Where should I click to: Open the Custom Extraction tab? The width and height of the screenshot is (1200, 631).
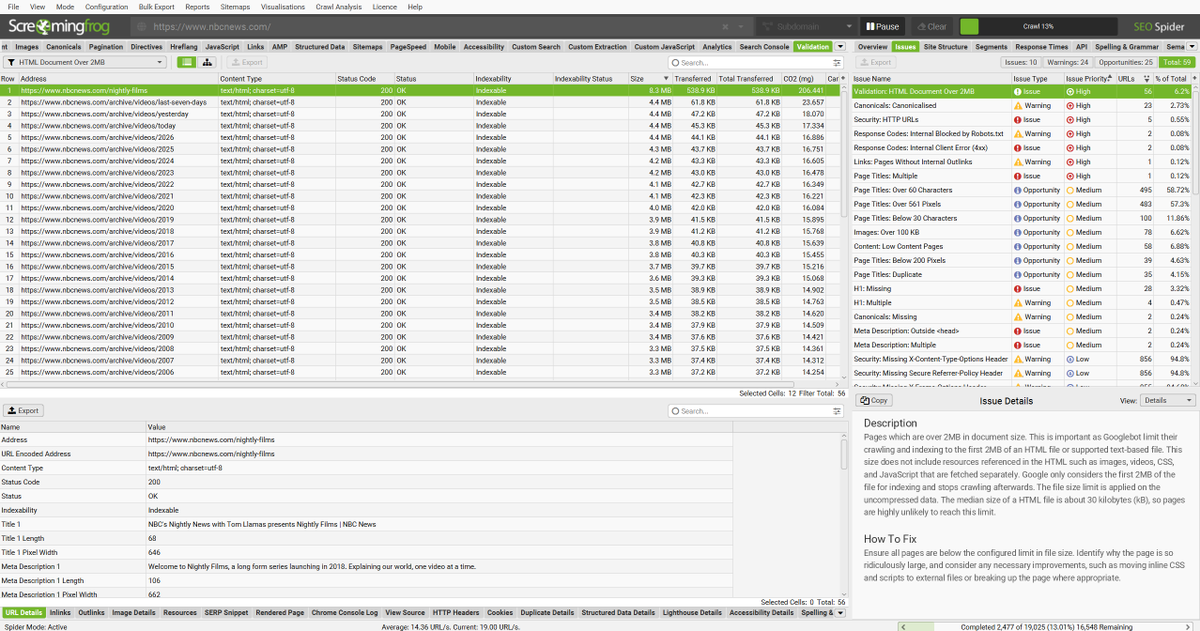point(597,46)
